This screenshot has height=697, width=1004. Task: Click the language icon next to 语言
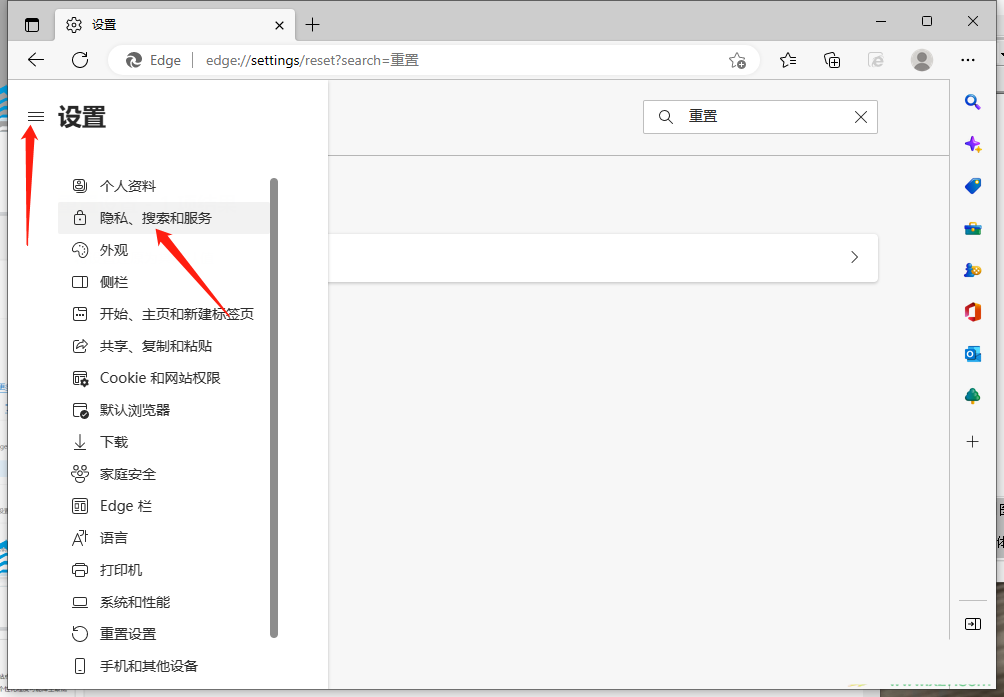(79, 538)
